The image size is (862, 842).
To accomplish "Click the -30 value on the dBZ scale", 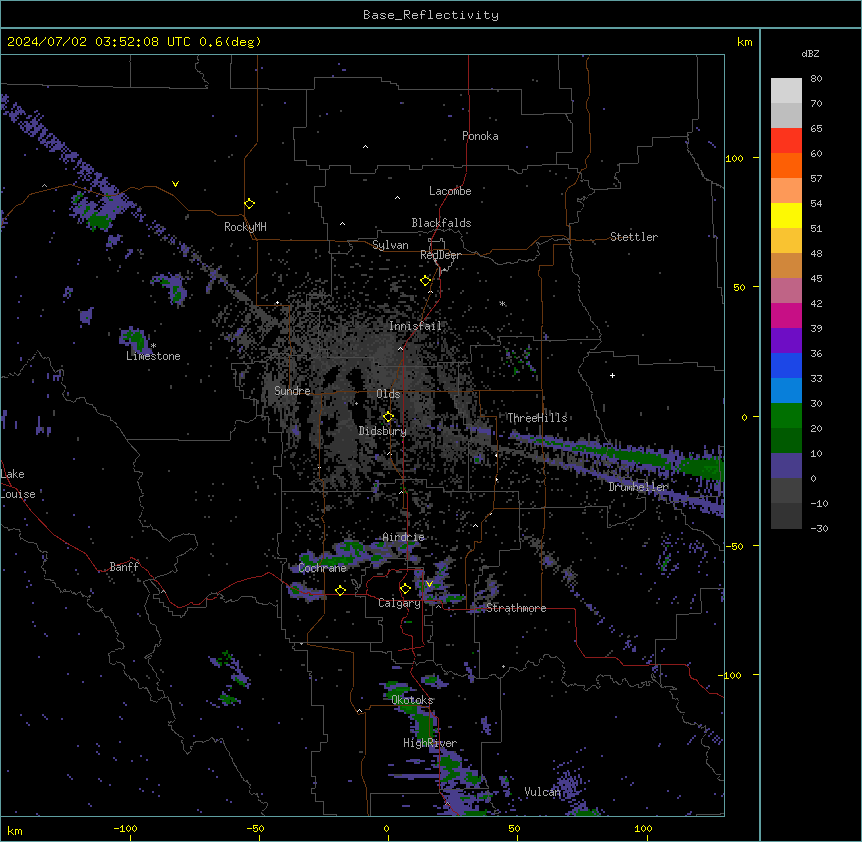I will [x=819, y=528].
